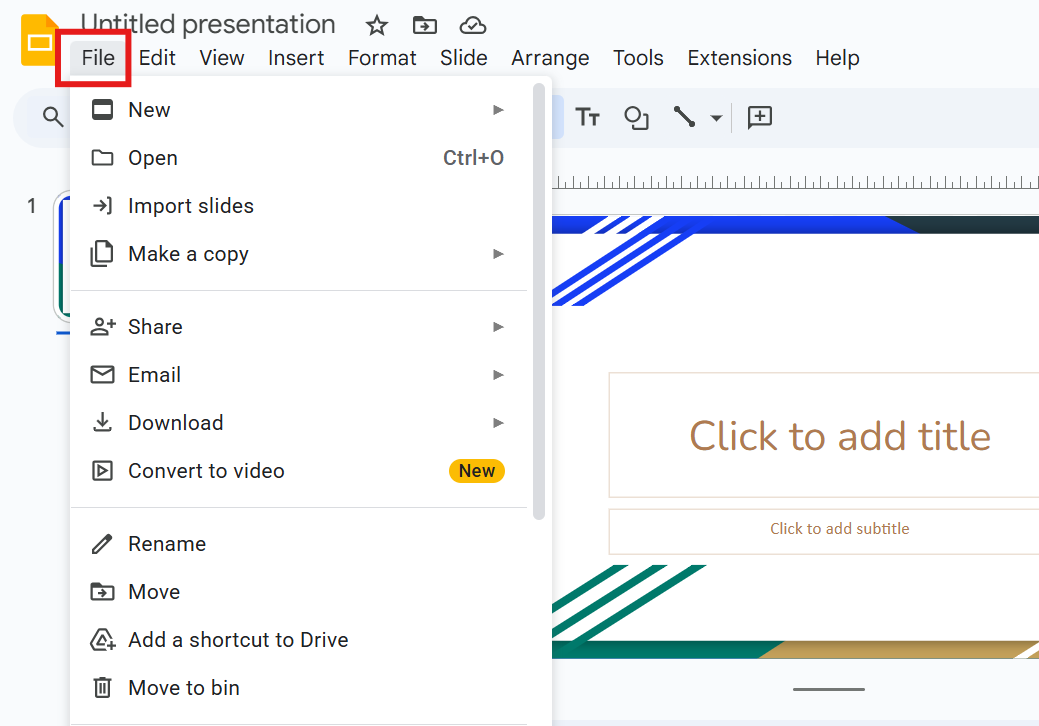Check the cloud document status icon

[472, 26]
